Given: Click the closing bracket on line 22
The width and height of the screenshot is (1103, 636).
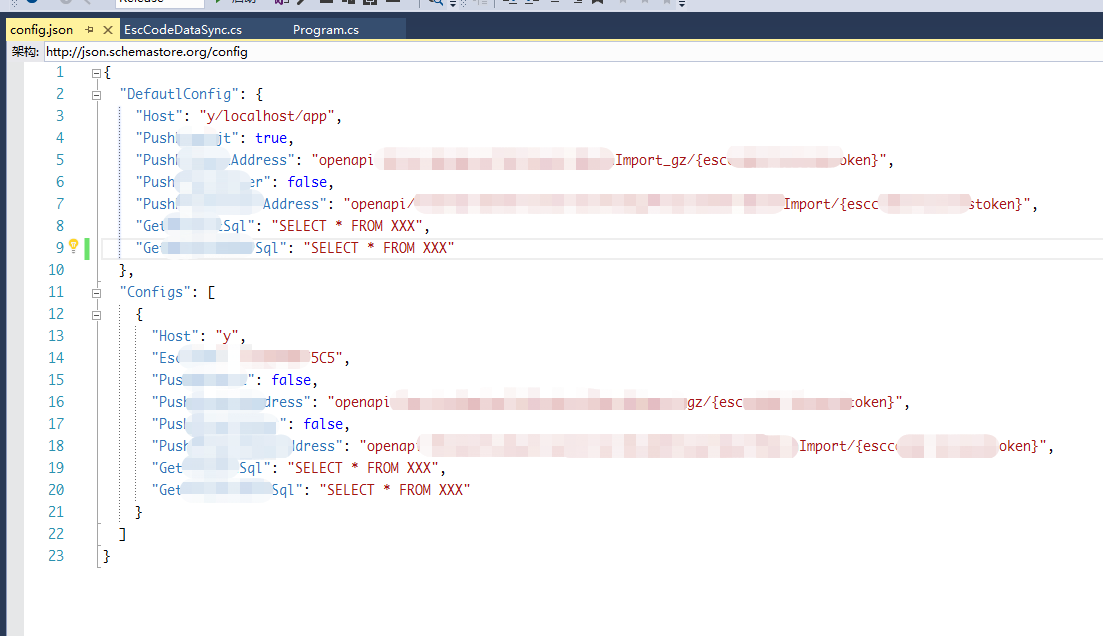Looking at the screenshot, I should tap(122, 534).
